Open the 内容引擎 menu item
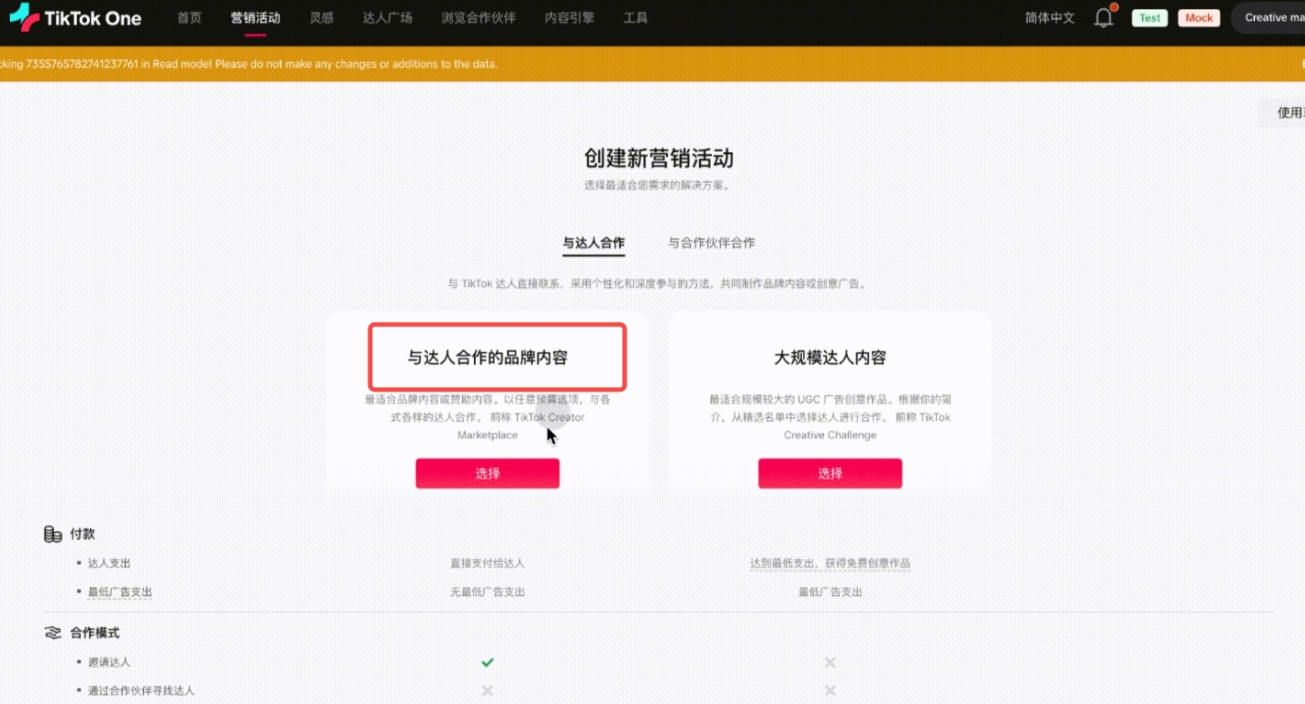 tap(569, 18)
